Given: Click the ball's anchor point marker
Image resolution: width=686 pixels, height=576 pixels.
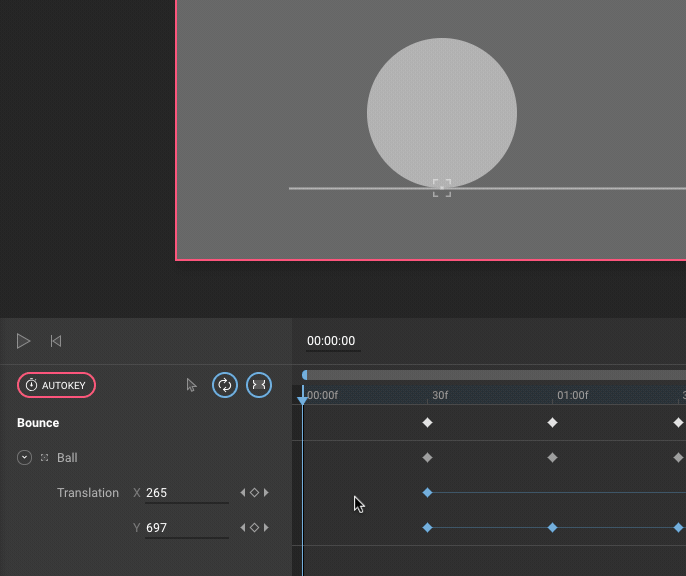Looking at the screenshot, I should [x=442, y=188].
